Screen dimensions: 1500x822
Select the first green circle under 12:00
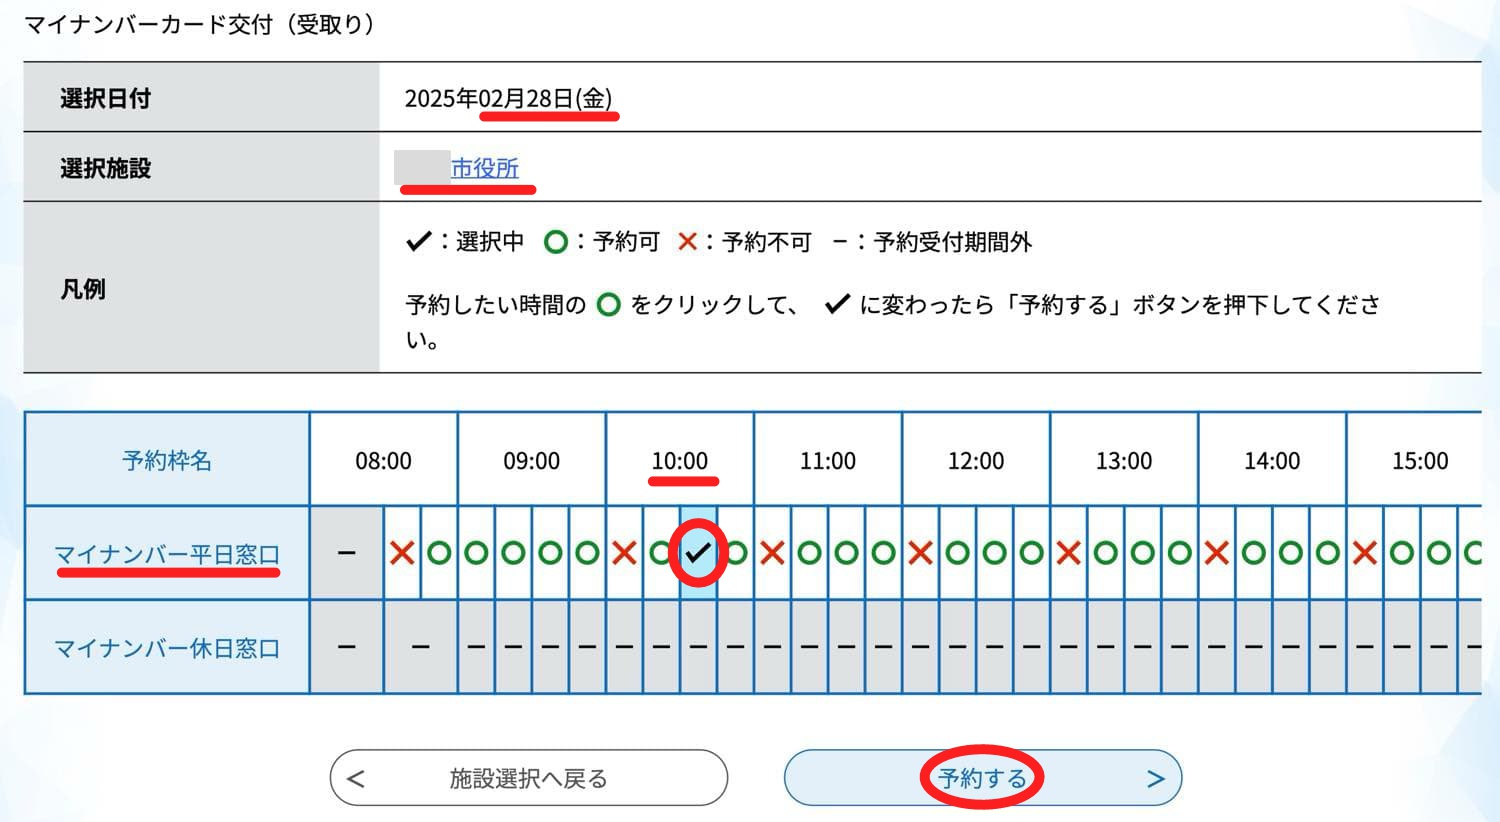click(957, 552)
